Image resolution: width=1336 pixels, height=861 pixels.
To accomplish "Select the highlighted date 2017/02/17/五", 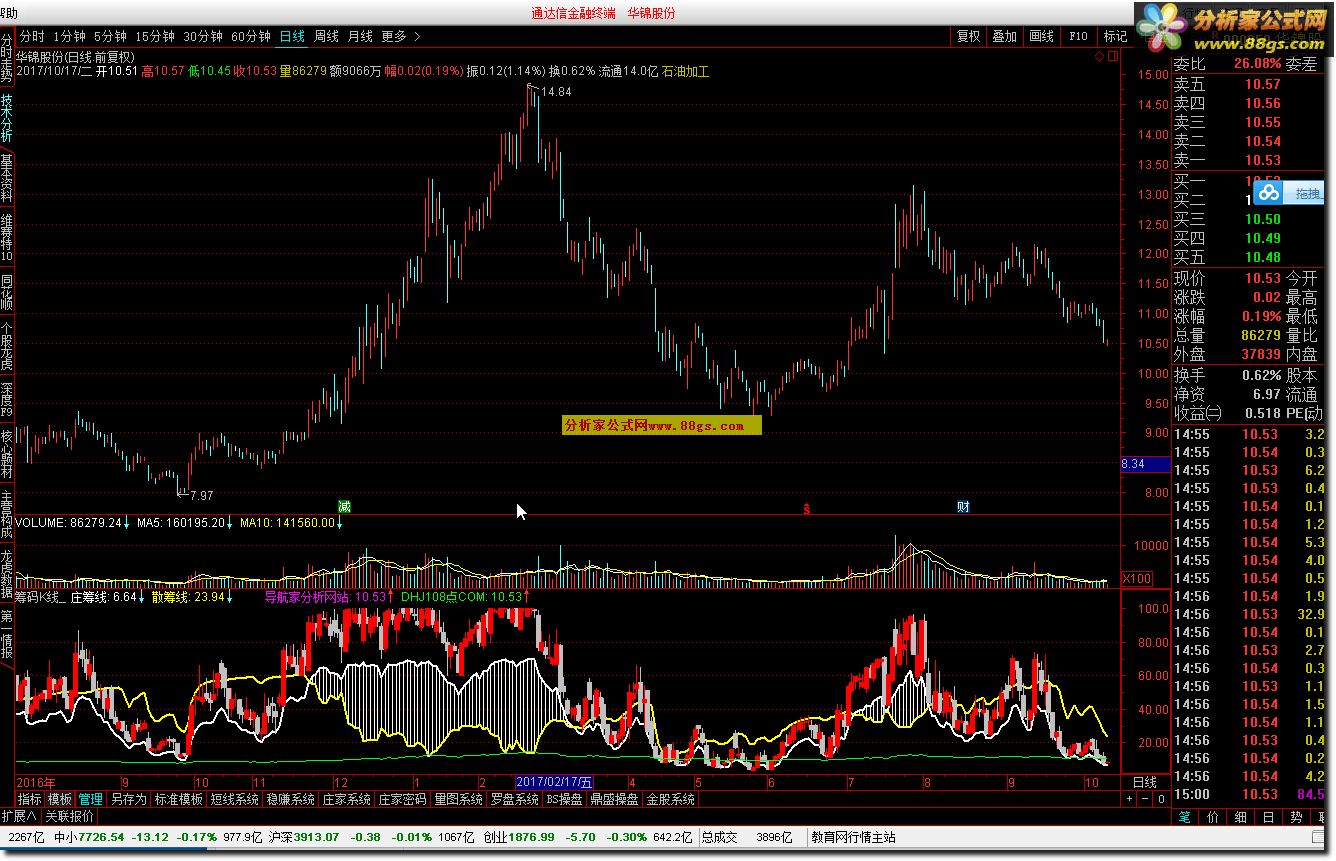I will 554,782.
